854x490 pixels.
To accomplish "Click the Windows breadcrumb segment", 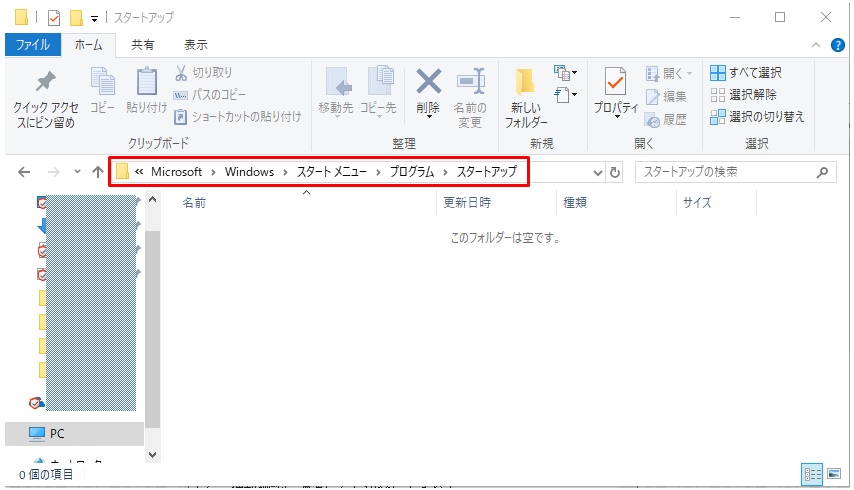I will pyautogui.click(x=249, y=172).
